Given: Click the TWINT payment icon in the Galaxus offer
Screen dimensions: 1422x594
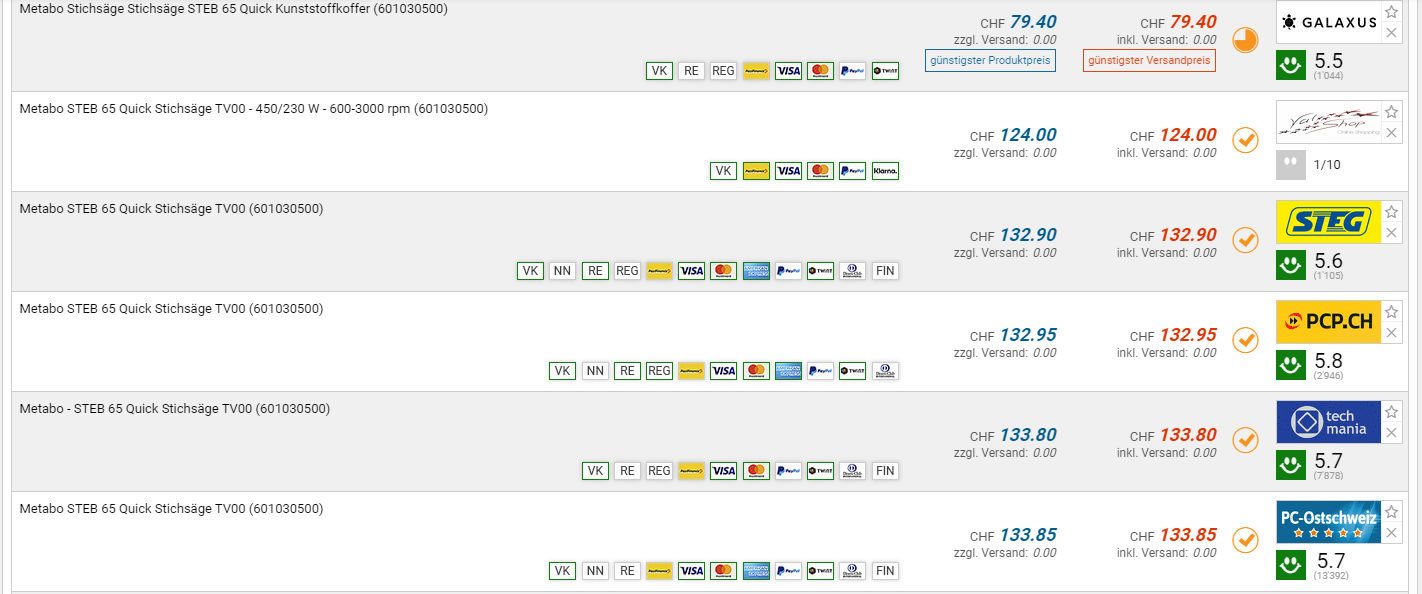Looking at the screenshot, I should [885, 71].
